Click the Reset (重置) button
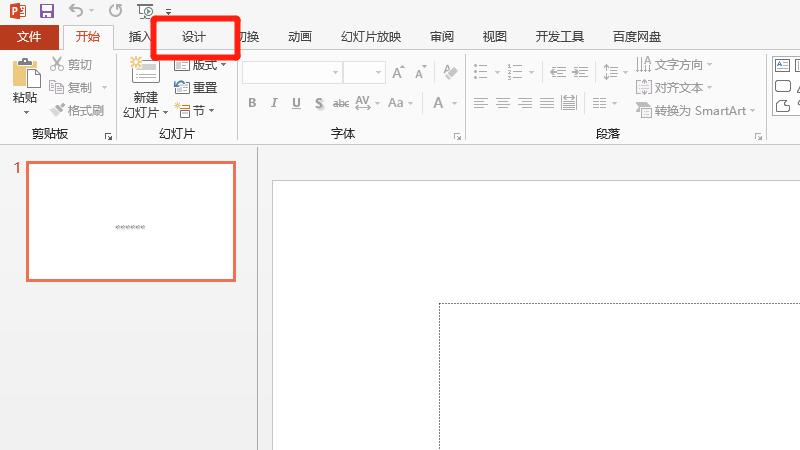This screenshot has height=450, width=800. pos(196,87)
